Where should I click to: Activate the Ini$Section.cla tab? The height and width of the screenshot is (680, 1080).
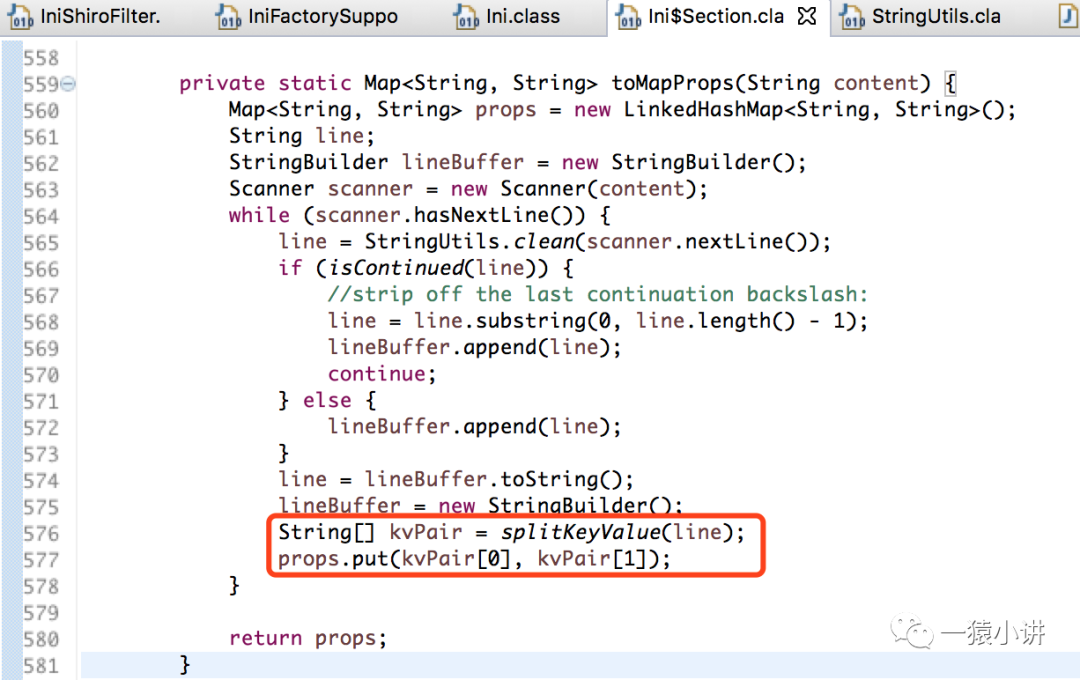coord(716,16)
